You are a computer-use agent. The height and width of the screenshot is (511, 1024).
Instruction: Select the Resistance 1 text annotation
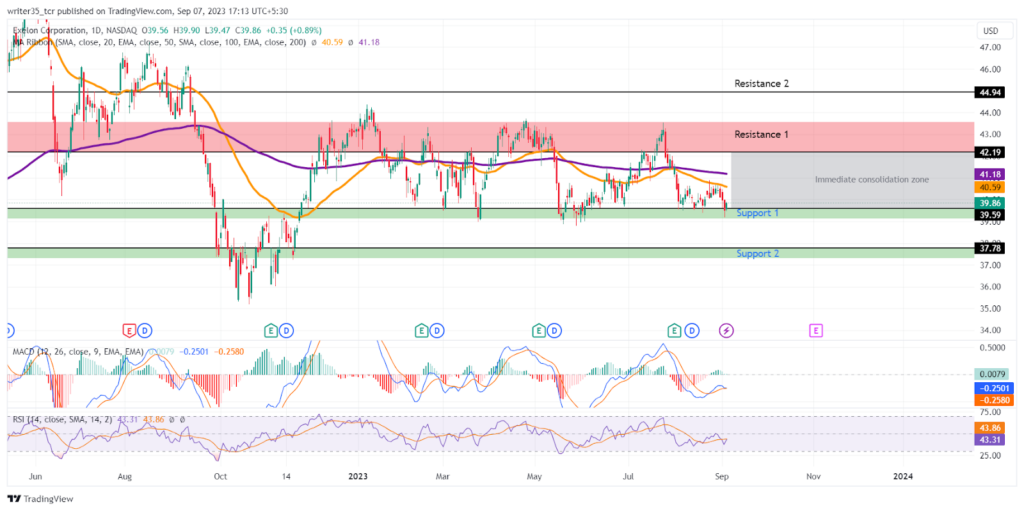pos(761,135)
